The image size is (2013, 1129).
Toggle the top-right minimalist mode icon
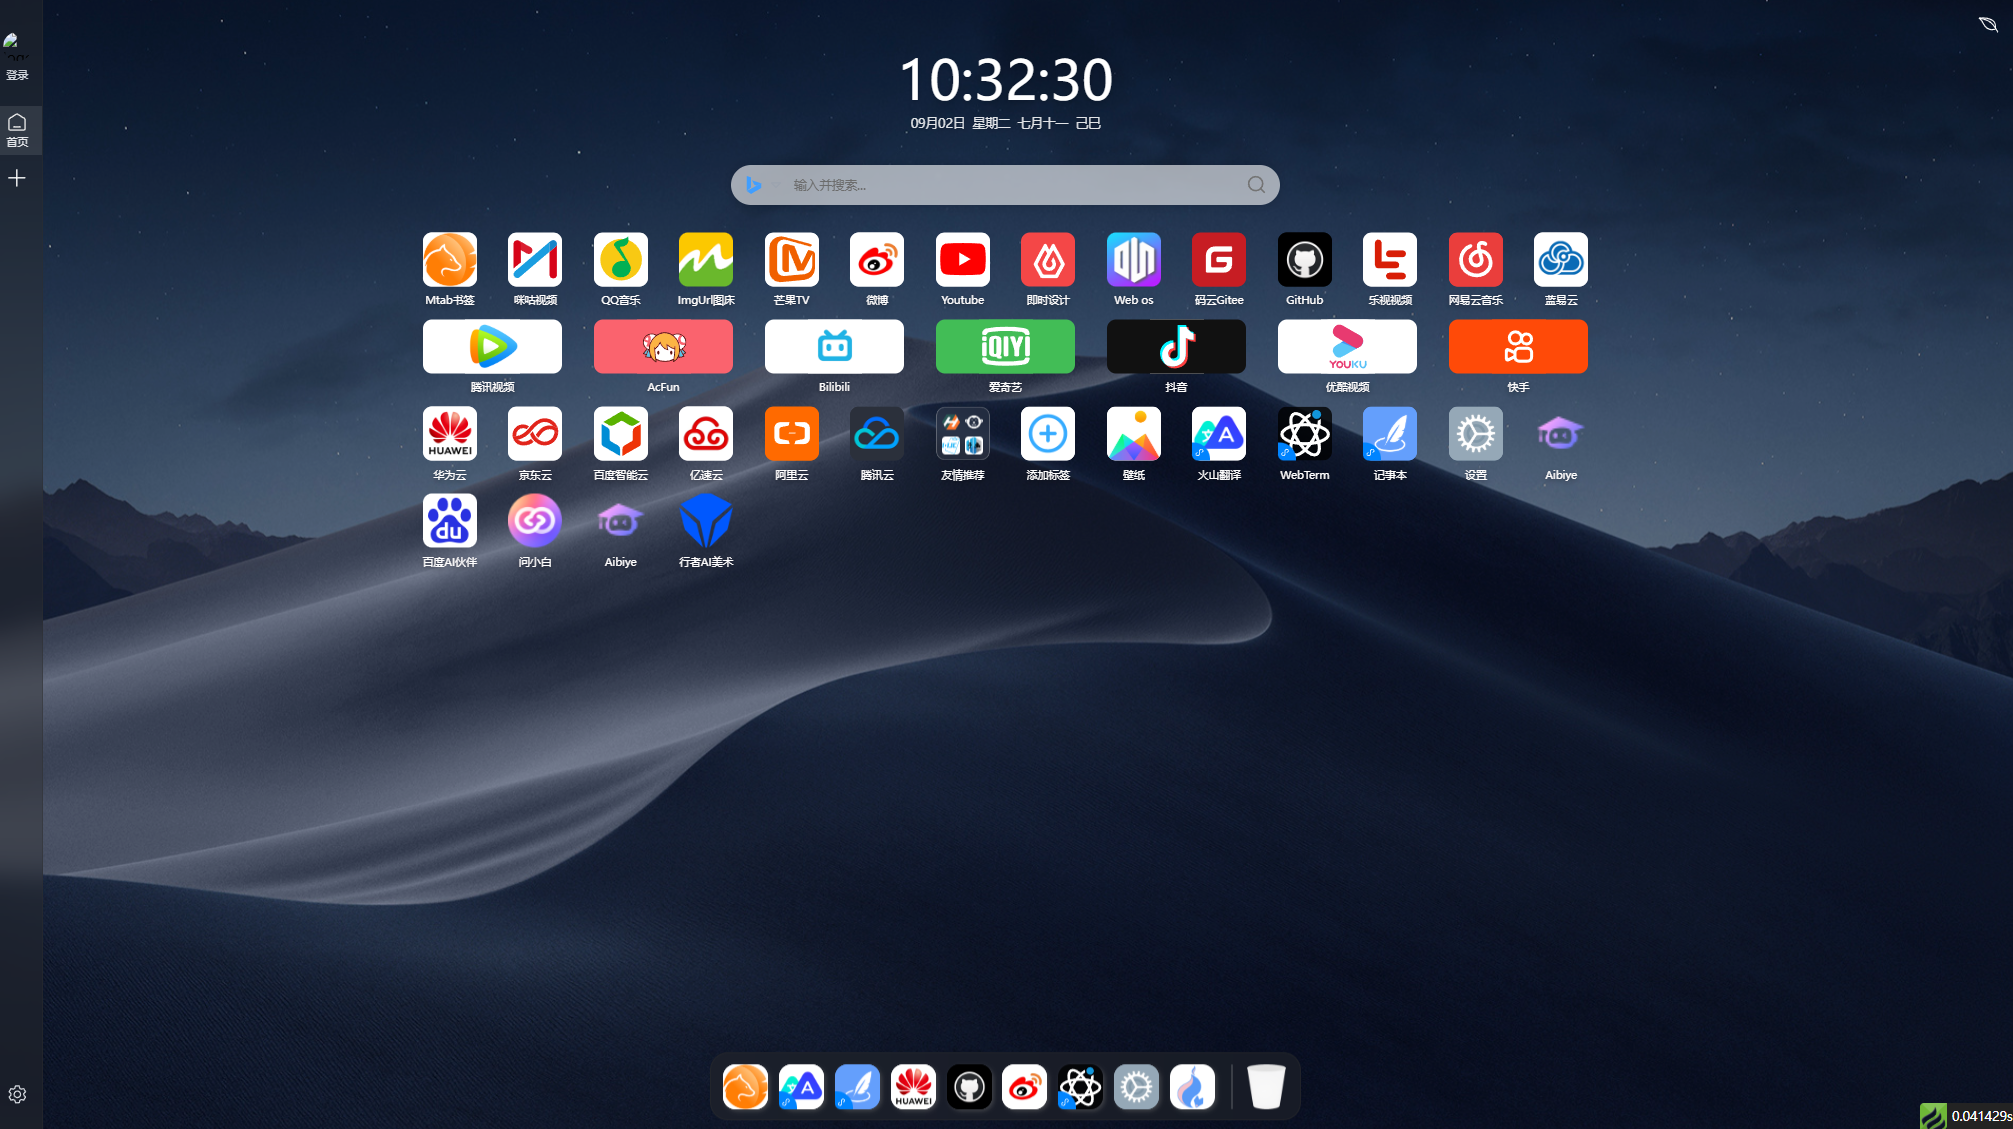(x=1987, y=24)
